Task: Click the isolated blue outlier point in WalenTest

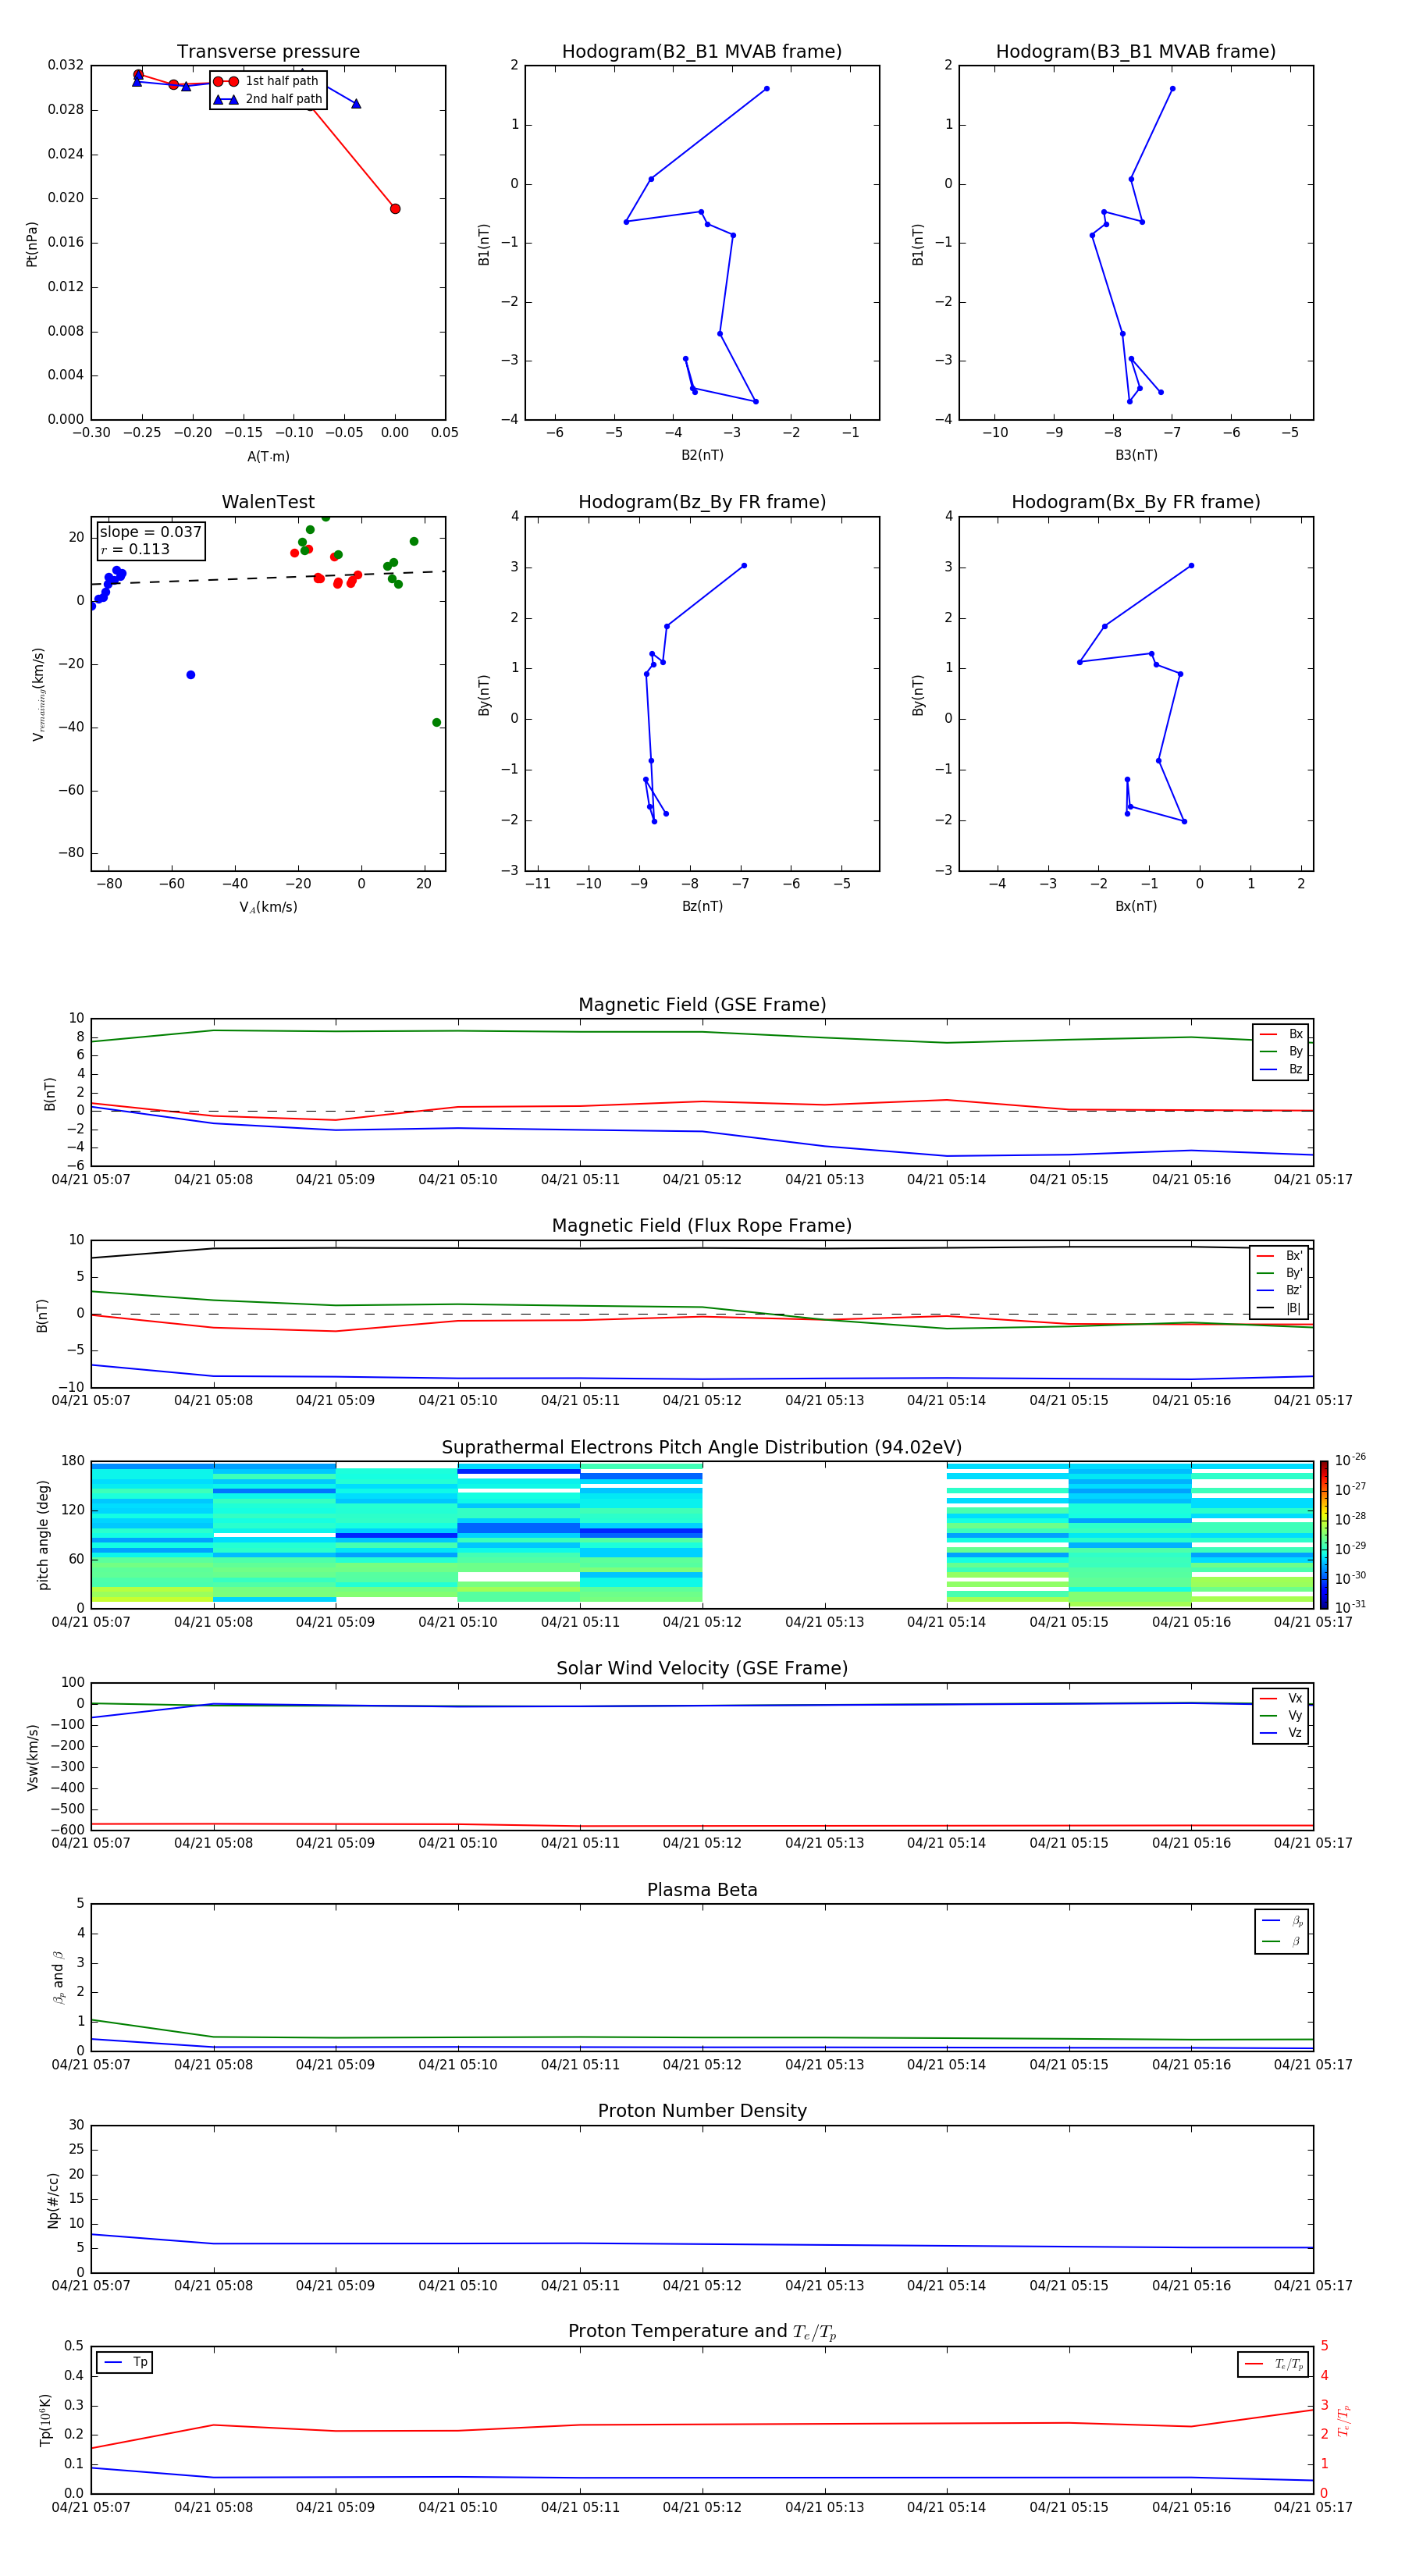Action: click(191, 675)
